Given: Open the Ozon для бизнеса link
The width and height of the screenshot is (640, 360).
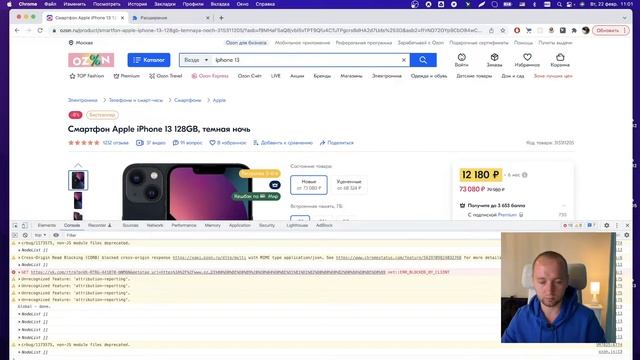Looking at the screenshot, I should pos(246,43).
